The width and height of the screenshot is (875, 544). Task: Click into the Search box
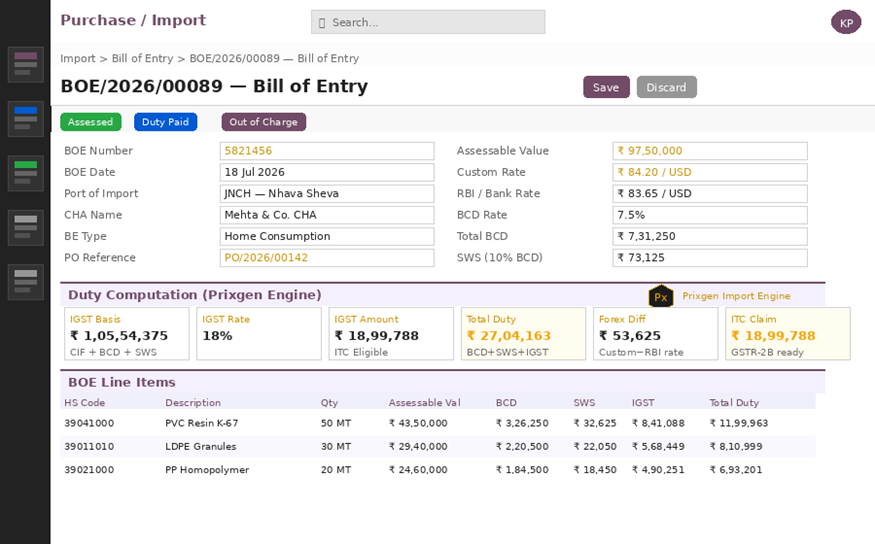click(428, 22)
